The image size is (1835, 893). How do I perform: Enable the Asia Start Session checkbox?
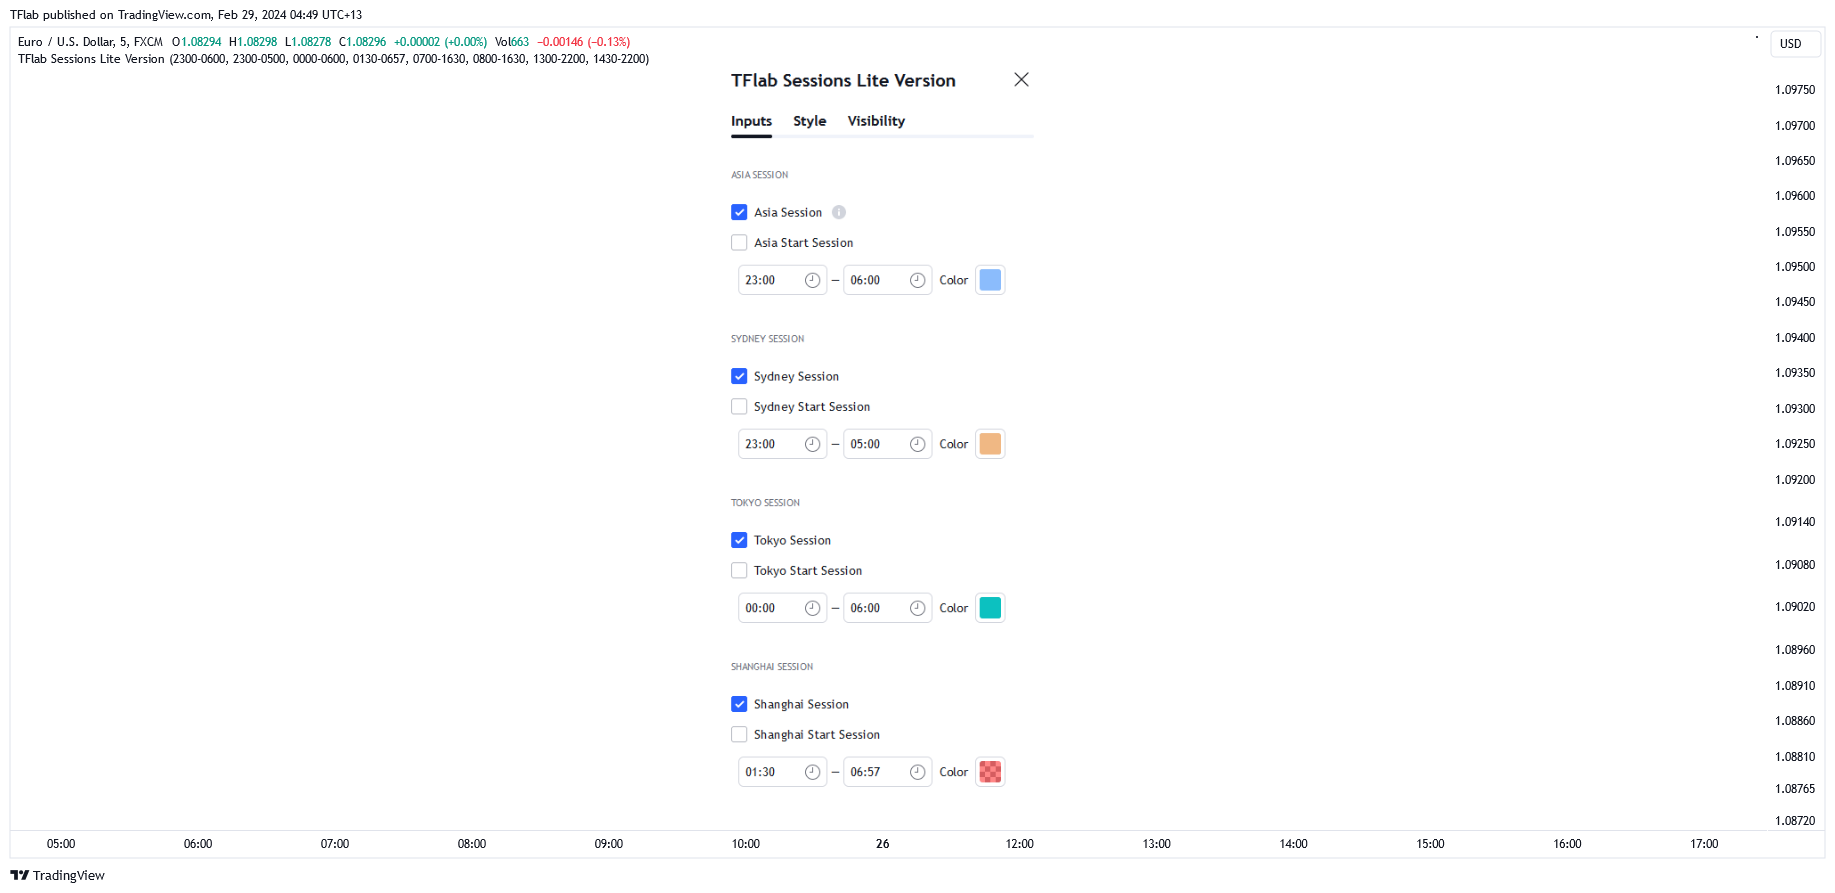[x=739, y=242]
